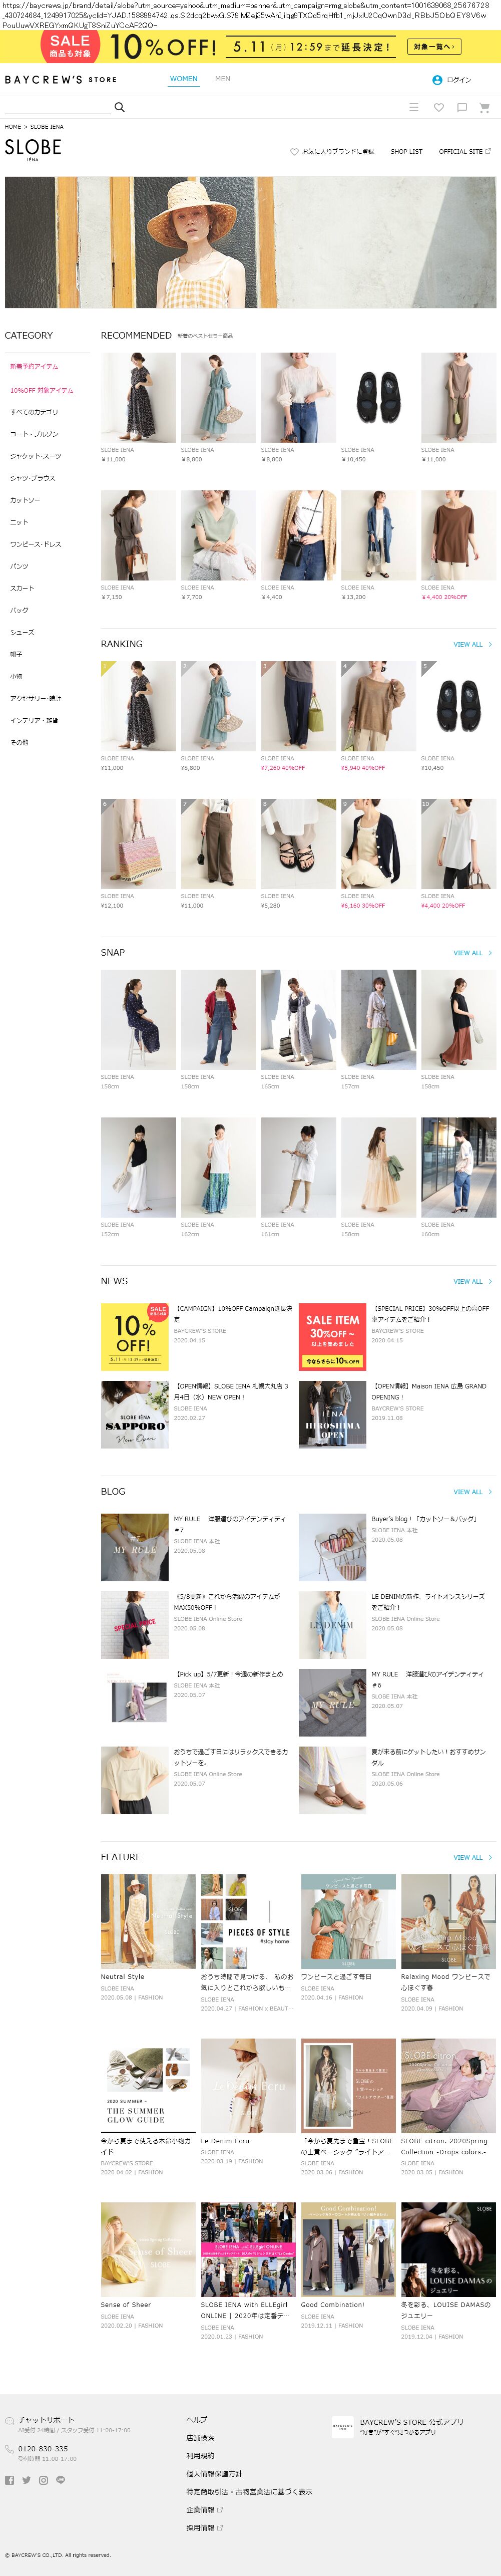Screen dimensions: 501x2576
Task: Expand SNAP with its VIEW ALL arrow
Action: click(472, 952)
